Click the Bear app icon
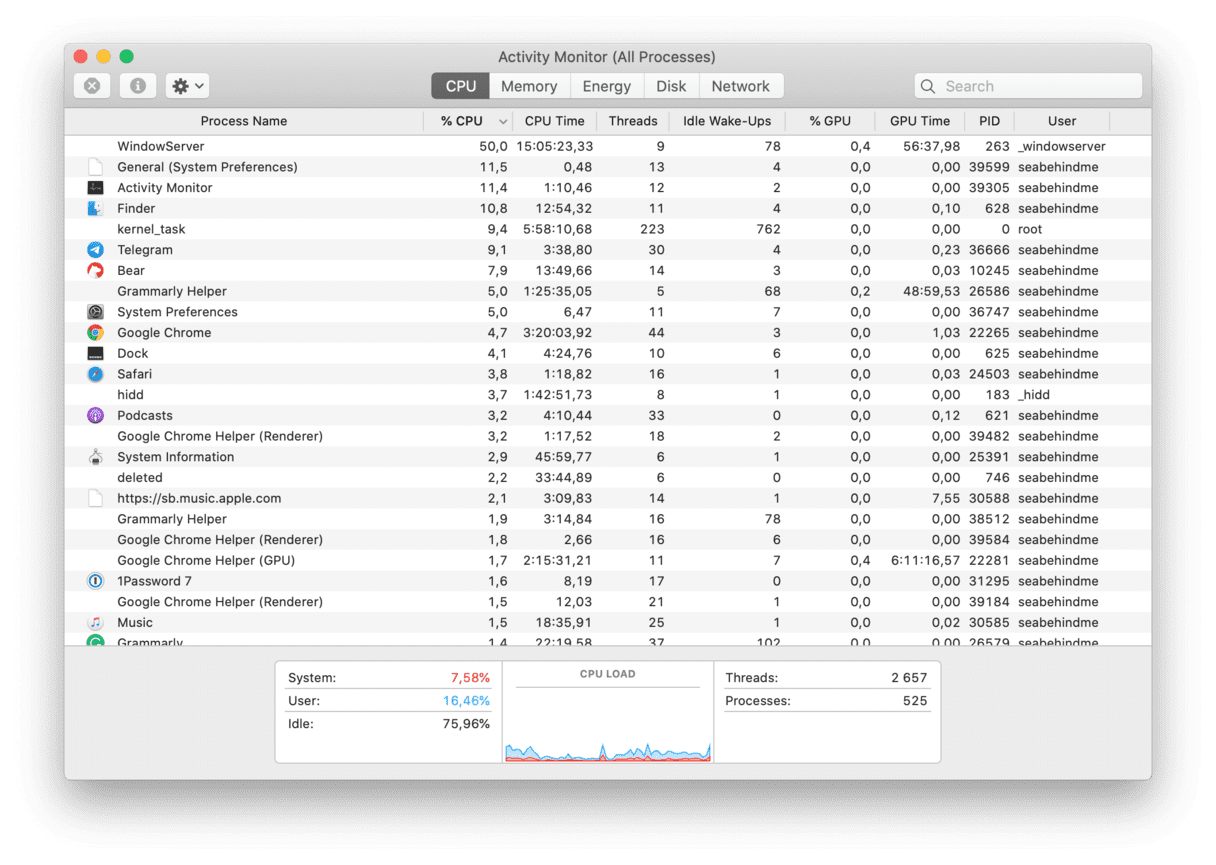The image size is (1216, 865). pos(95,270)
